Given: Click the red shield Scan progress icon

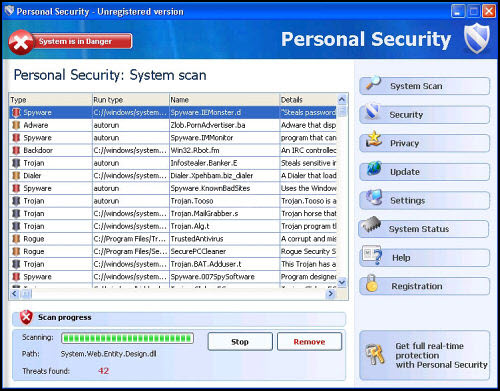Looking at the screenshot, I should (x=26, y=317).
